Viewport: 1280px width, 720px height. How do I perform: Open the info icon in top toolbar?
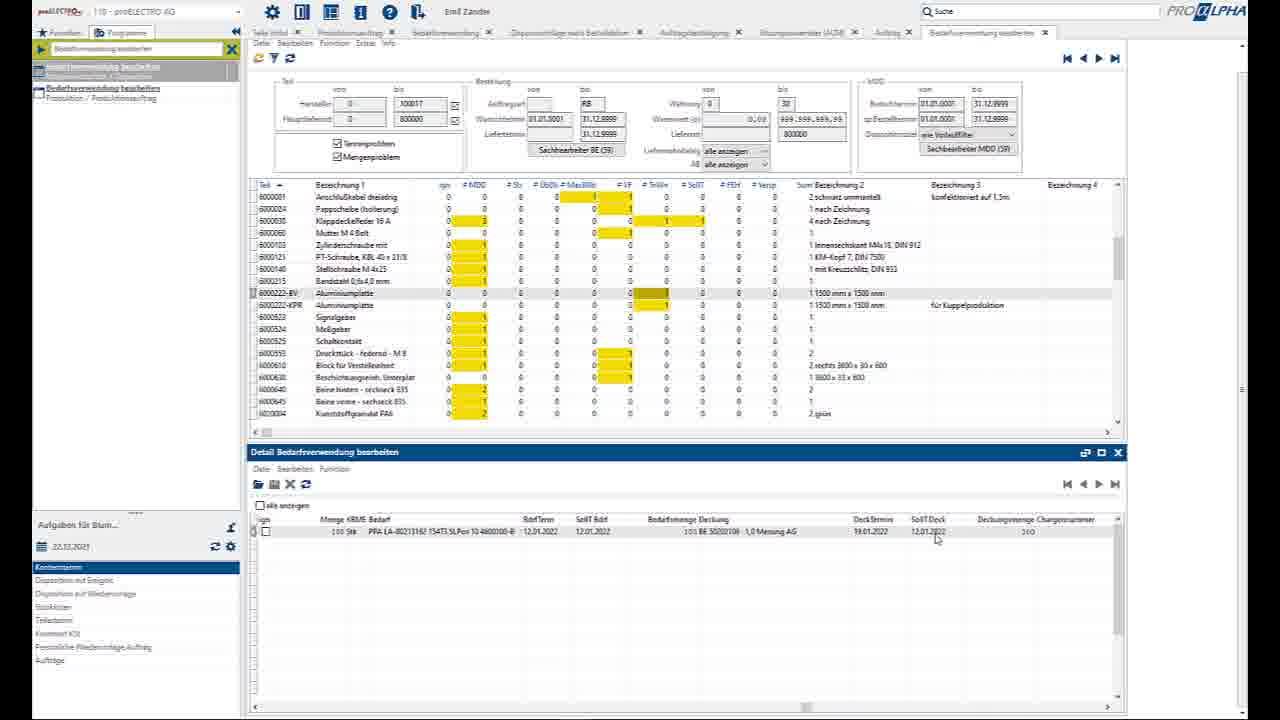click(x=360, y=12)
